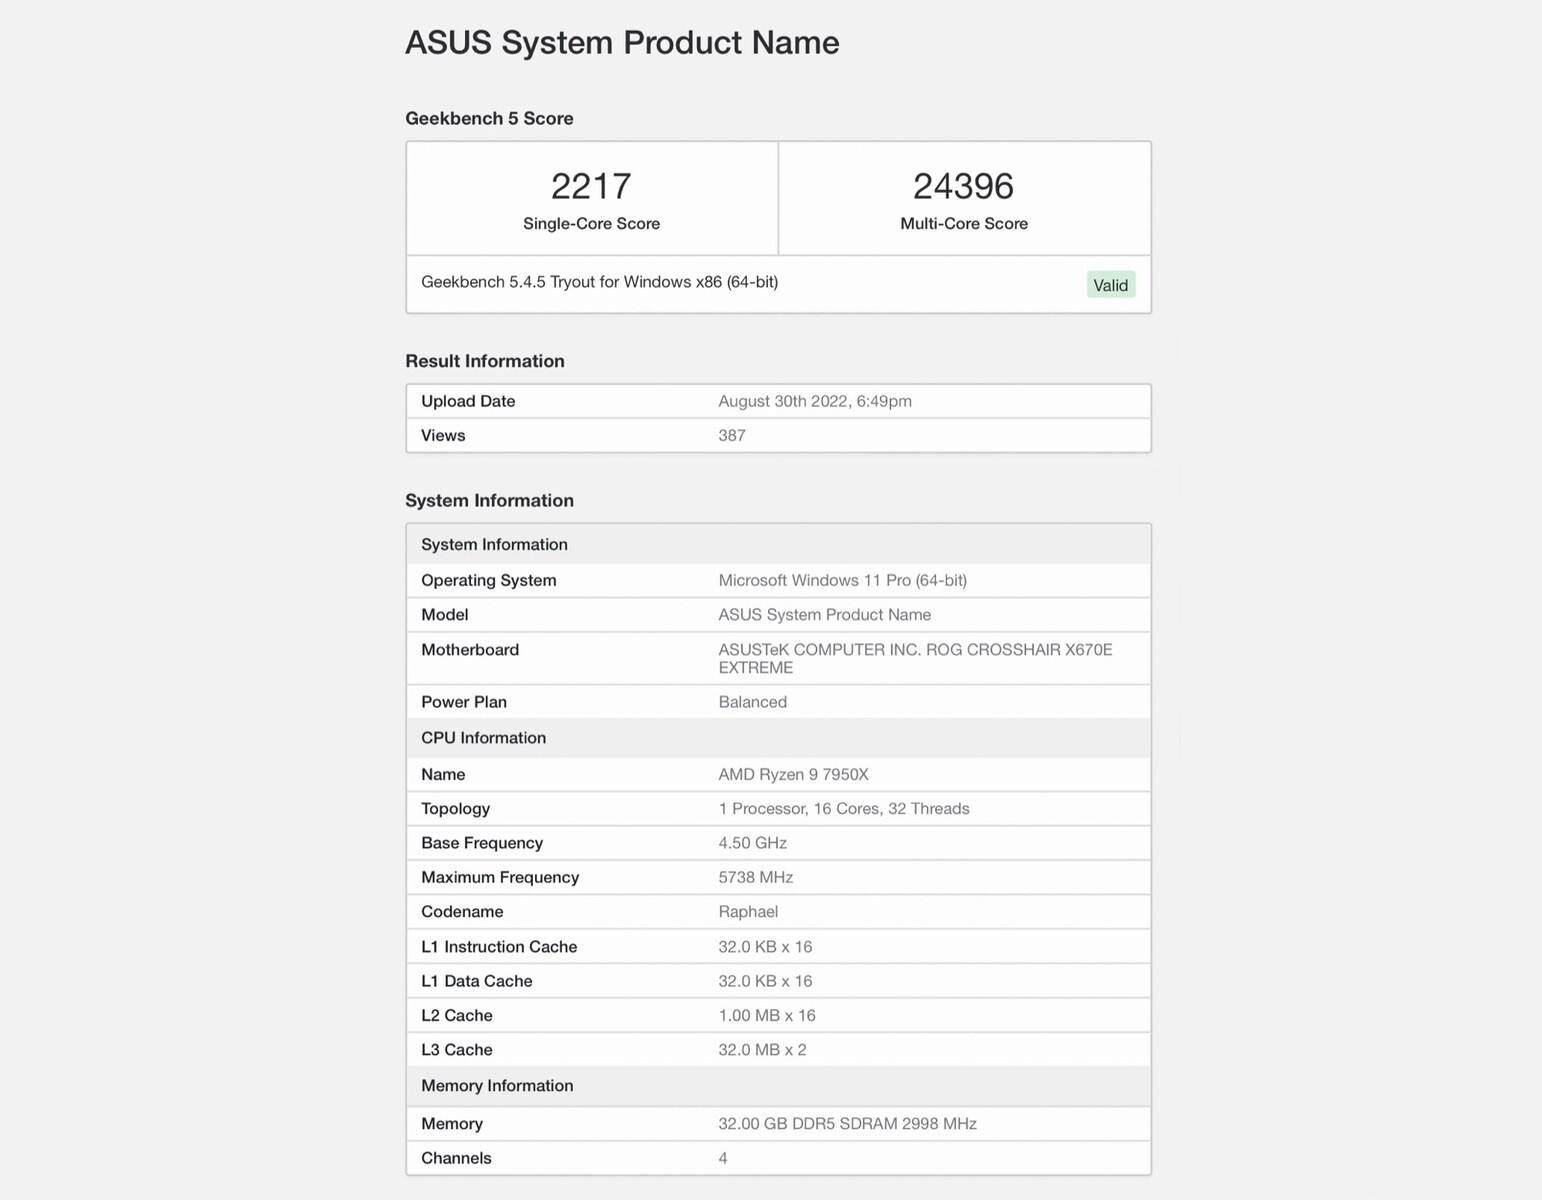Click the Single-Core Score value 2217
The width and height of the screenshot is (1542, 1200).
pos(591,186)
